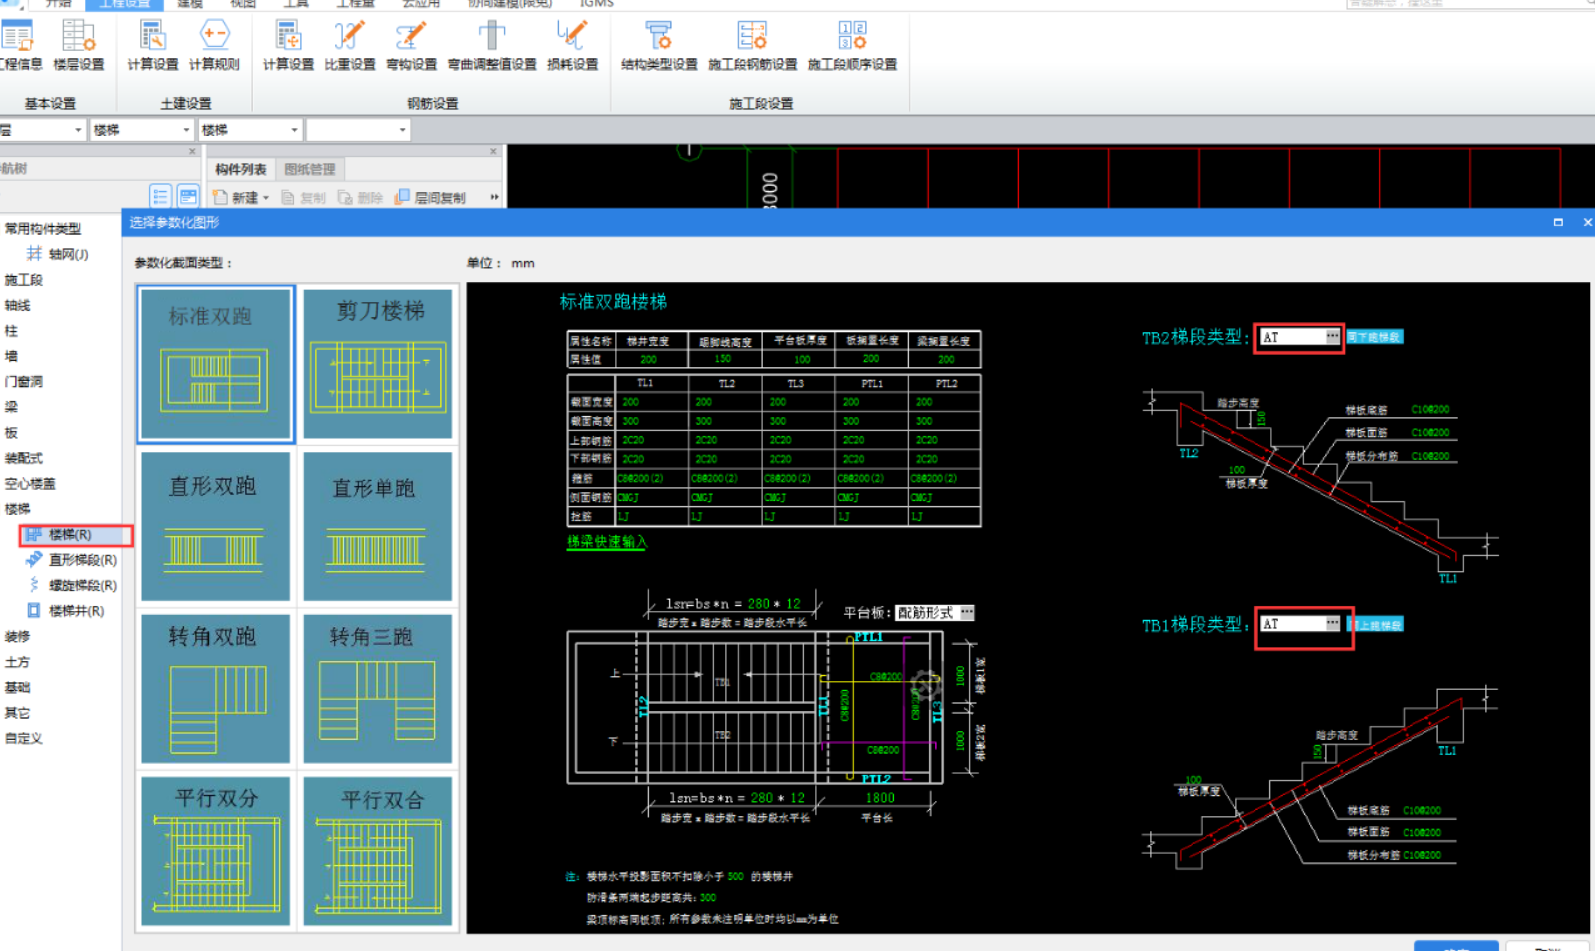Collapse 楼梯 category in tree
The height and width of the screenshot is (951, 1595).
[x=17, y=509]
